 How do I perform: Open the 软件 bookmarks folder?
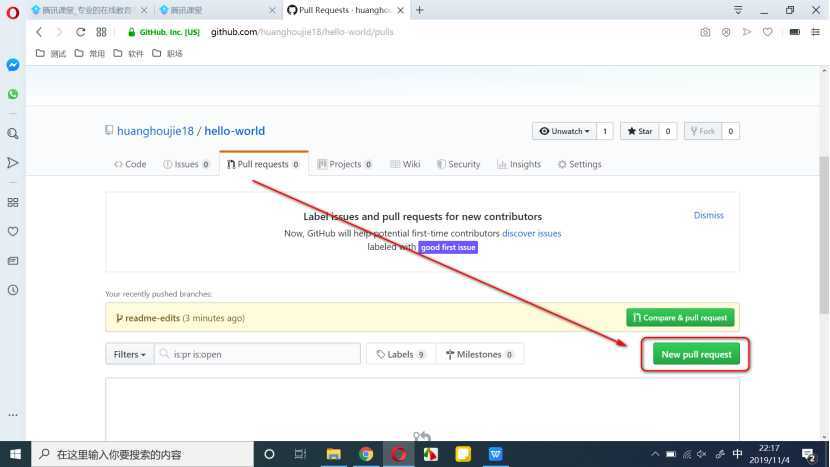tap(129, 53)
